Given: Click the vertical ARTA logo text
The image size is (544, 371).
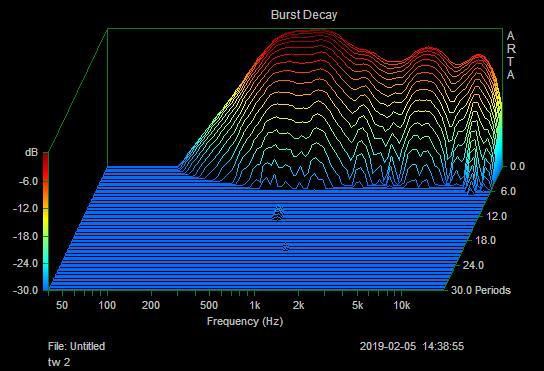Looking at the screenshot, I should point(510,55).
